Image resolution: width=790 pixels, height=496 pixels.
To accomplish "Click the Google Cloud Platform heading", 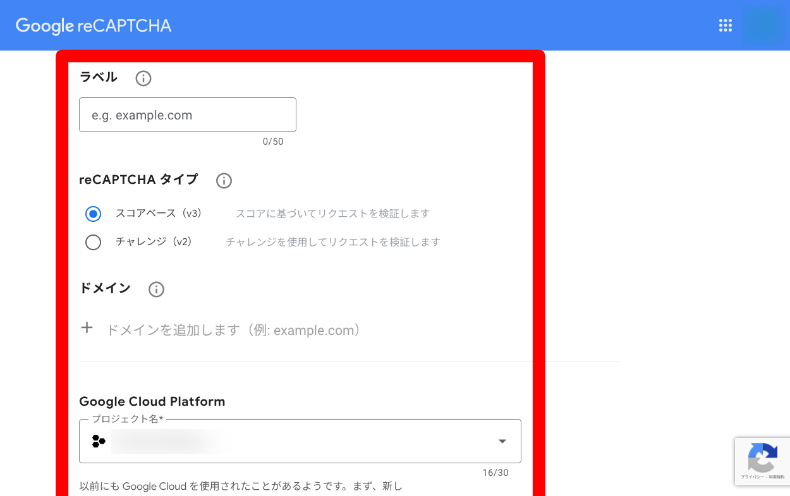I will [152, 402].
